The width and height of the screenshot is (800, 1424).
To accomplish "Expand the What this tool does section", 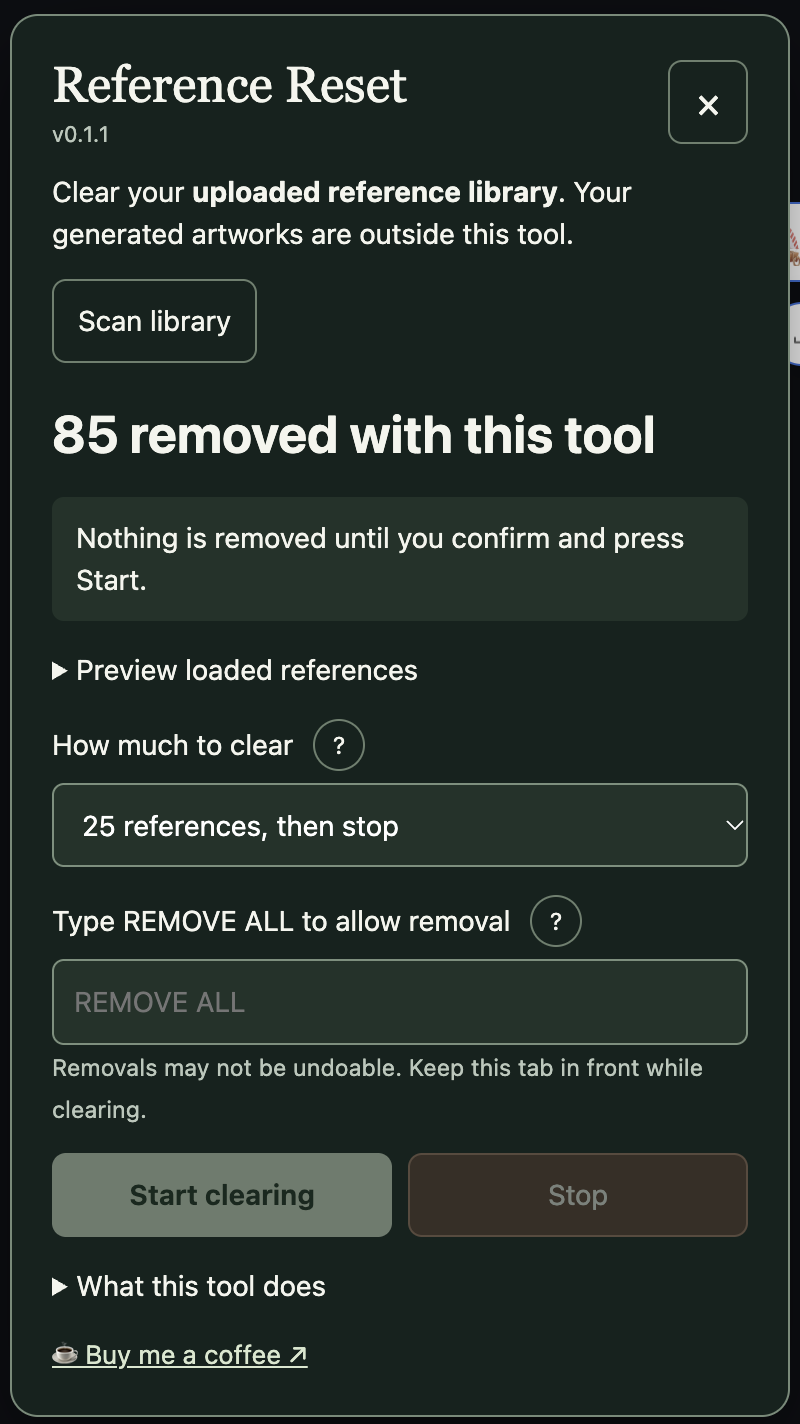I will coord(189,1286).
